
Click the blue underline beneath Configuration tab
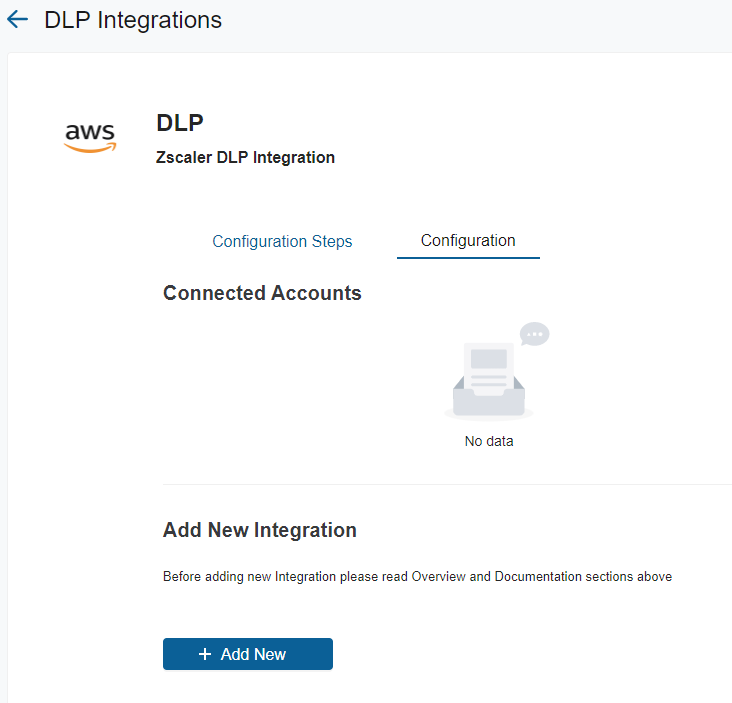(468, 258)
